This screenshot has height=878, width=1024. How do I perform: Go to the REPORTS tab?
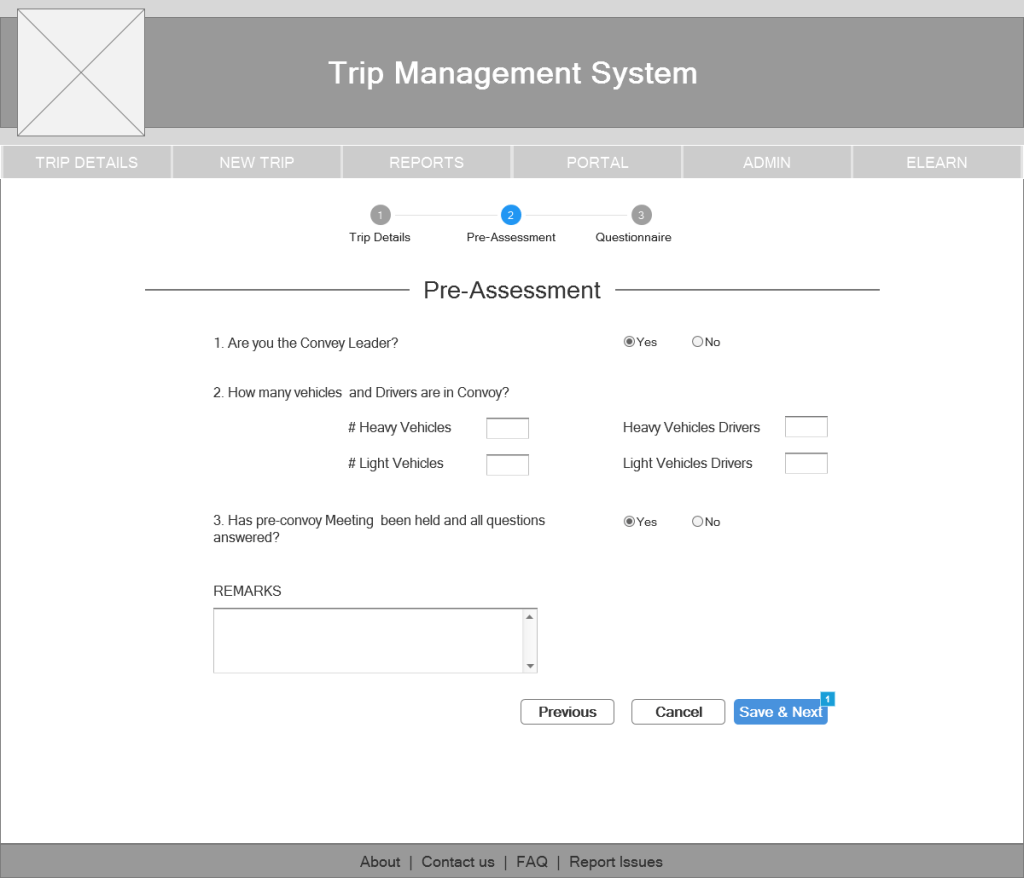427,162
